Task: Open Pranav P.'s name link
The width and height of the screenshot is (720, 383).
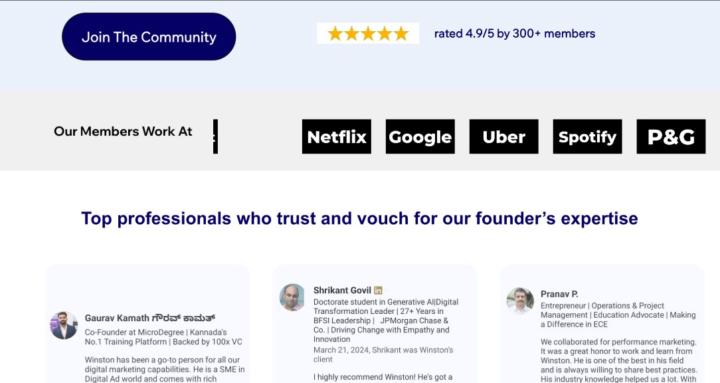Action: [x=559, y=294]
